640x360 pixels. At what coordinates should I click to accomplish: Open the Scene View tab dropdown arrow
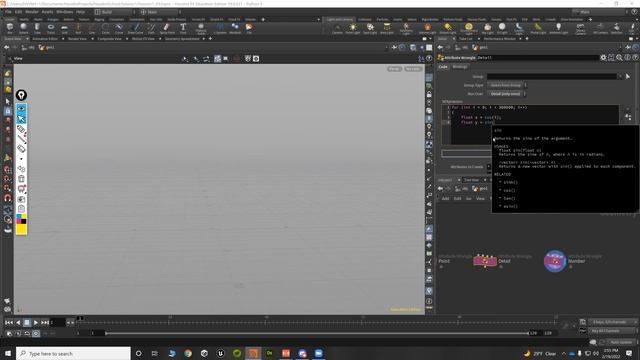(x=27, y=39)
